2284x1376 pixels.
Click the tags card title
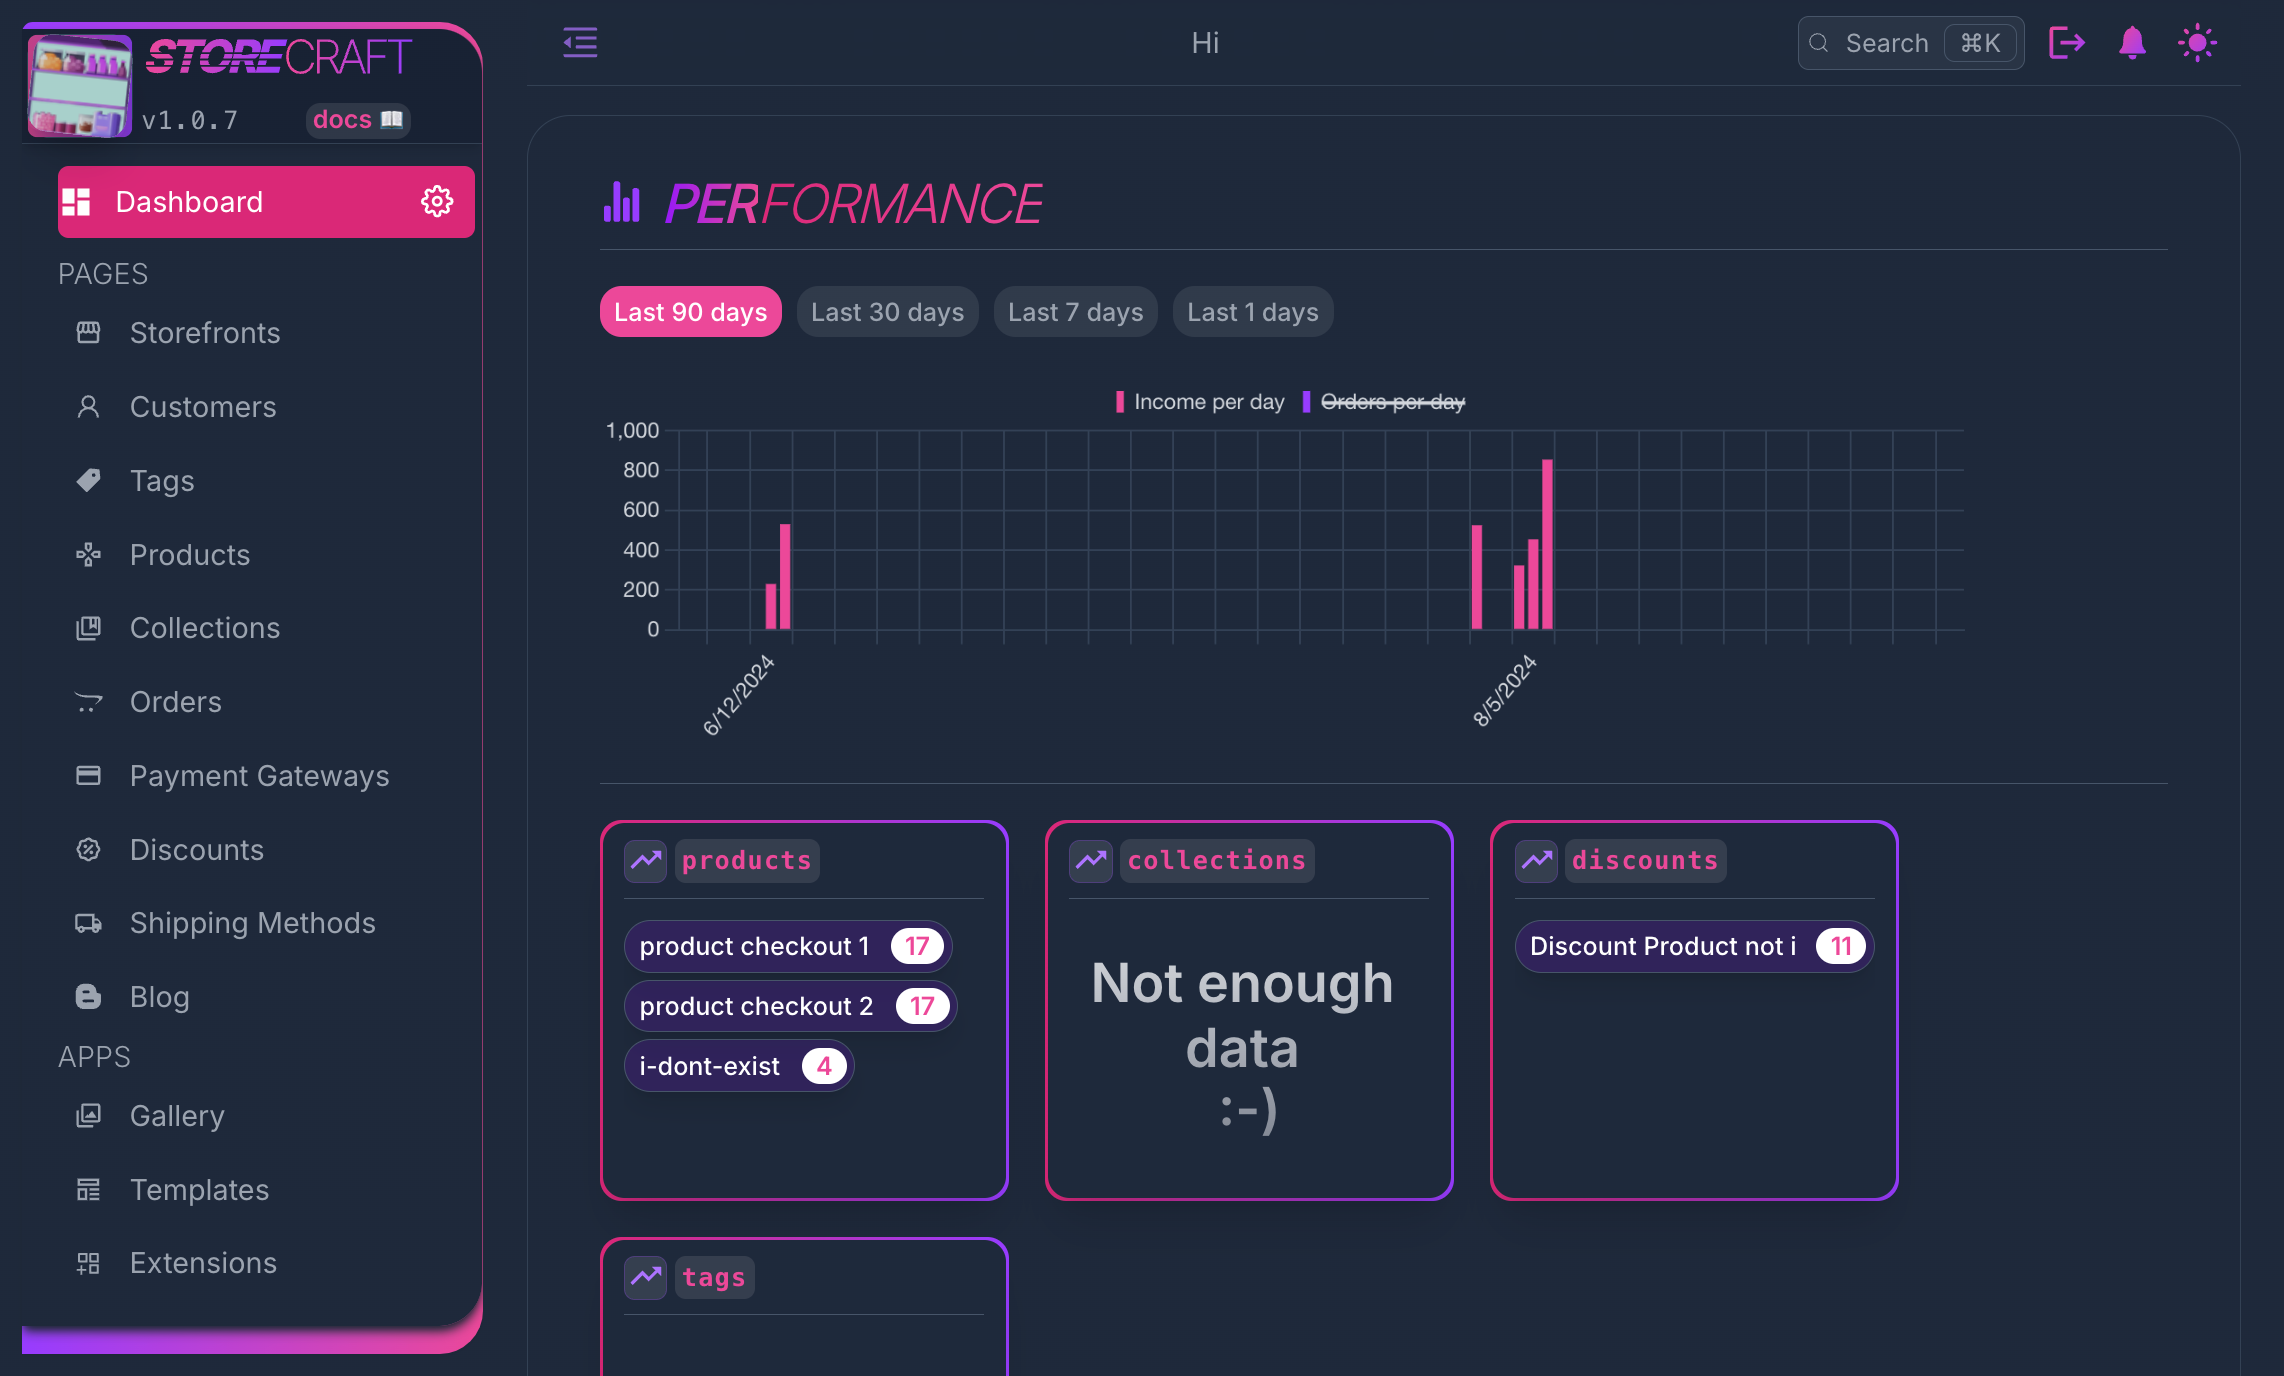pyautogui.click(x=713, y=1277)
